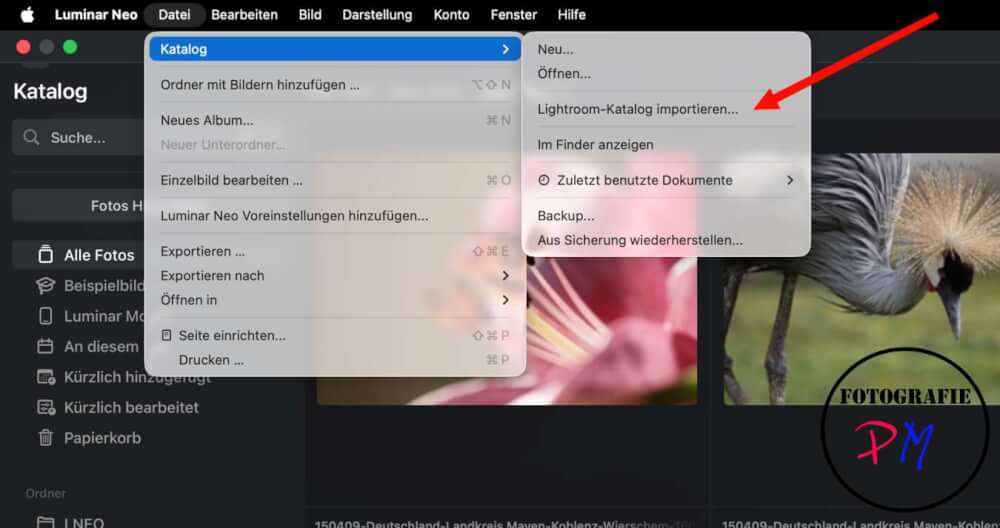The image size is (1000, 528).
Task: Select the crowned crane photo thumbnail
Action: pyautogui.click(x=861, y=279)
